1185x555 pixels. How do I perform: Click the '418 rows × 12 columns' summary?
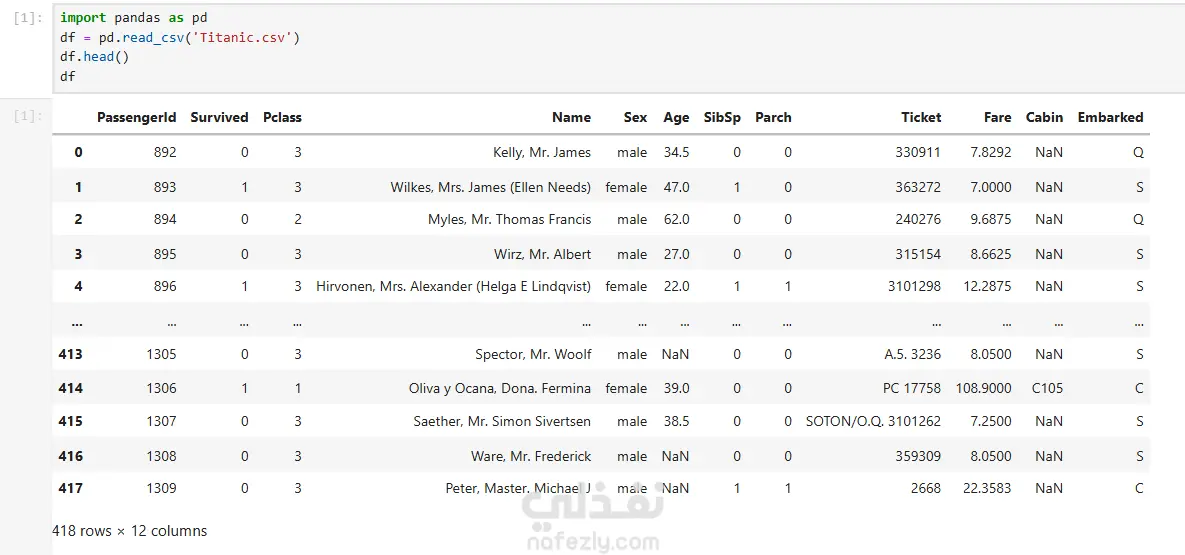[x=129, y=531]
